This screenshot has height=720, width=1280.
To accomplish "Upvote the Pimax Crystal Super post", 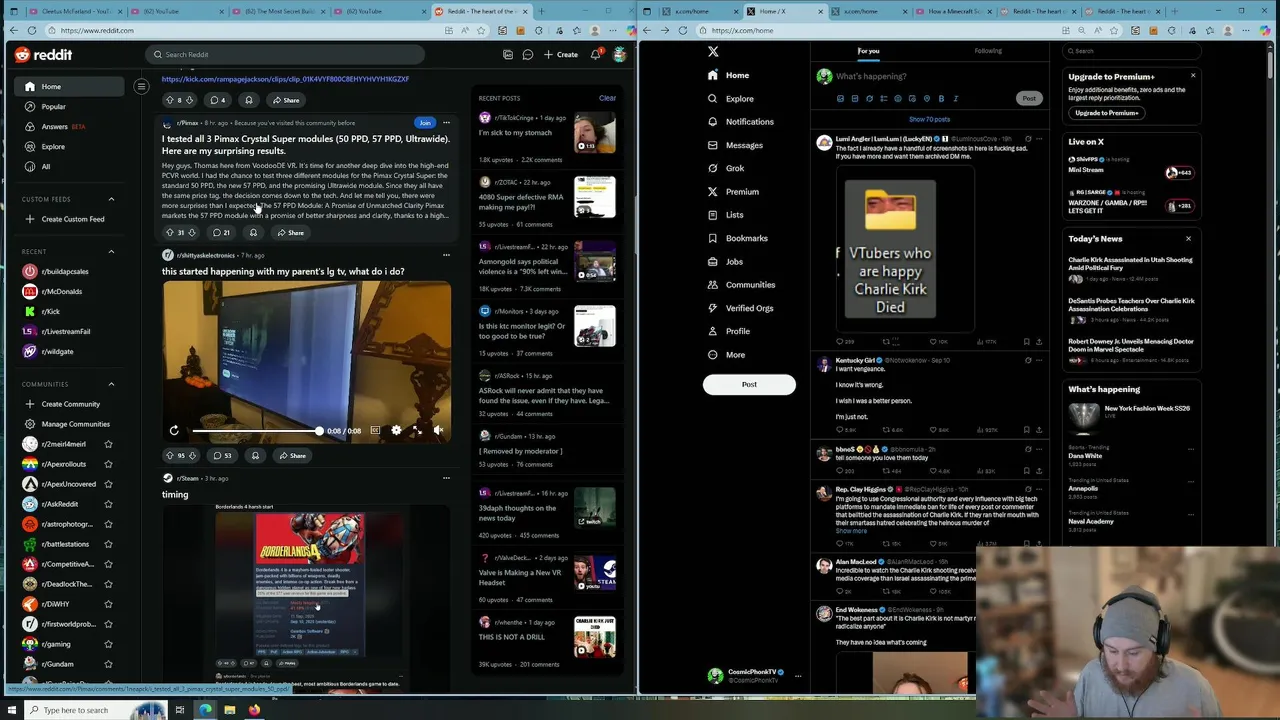I will [x=169, y=232].
